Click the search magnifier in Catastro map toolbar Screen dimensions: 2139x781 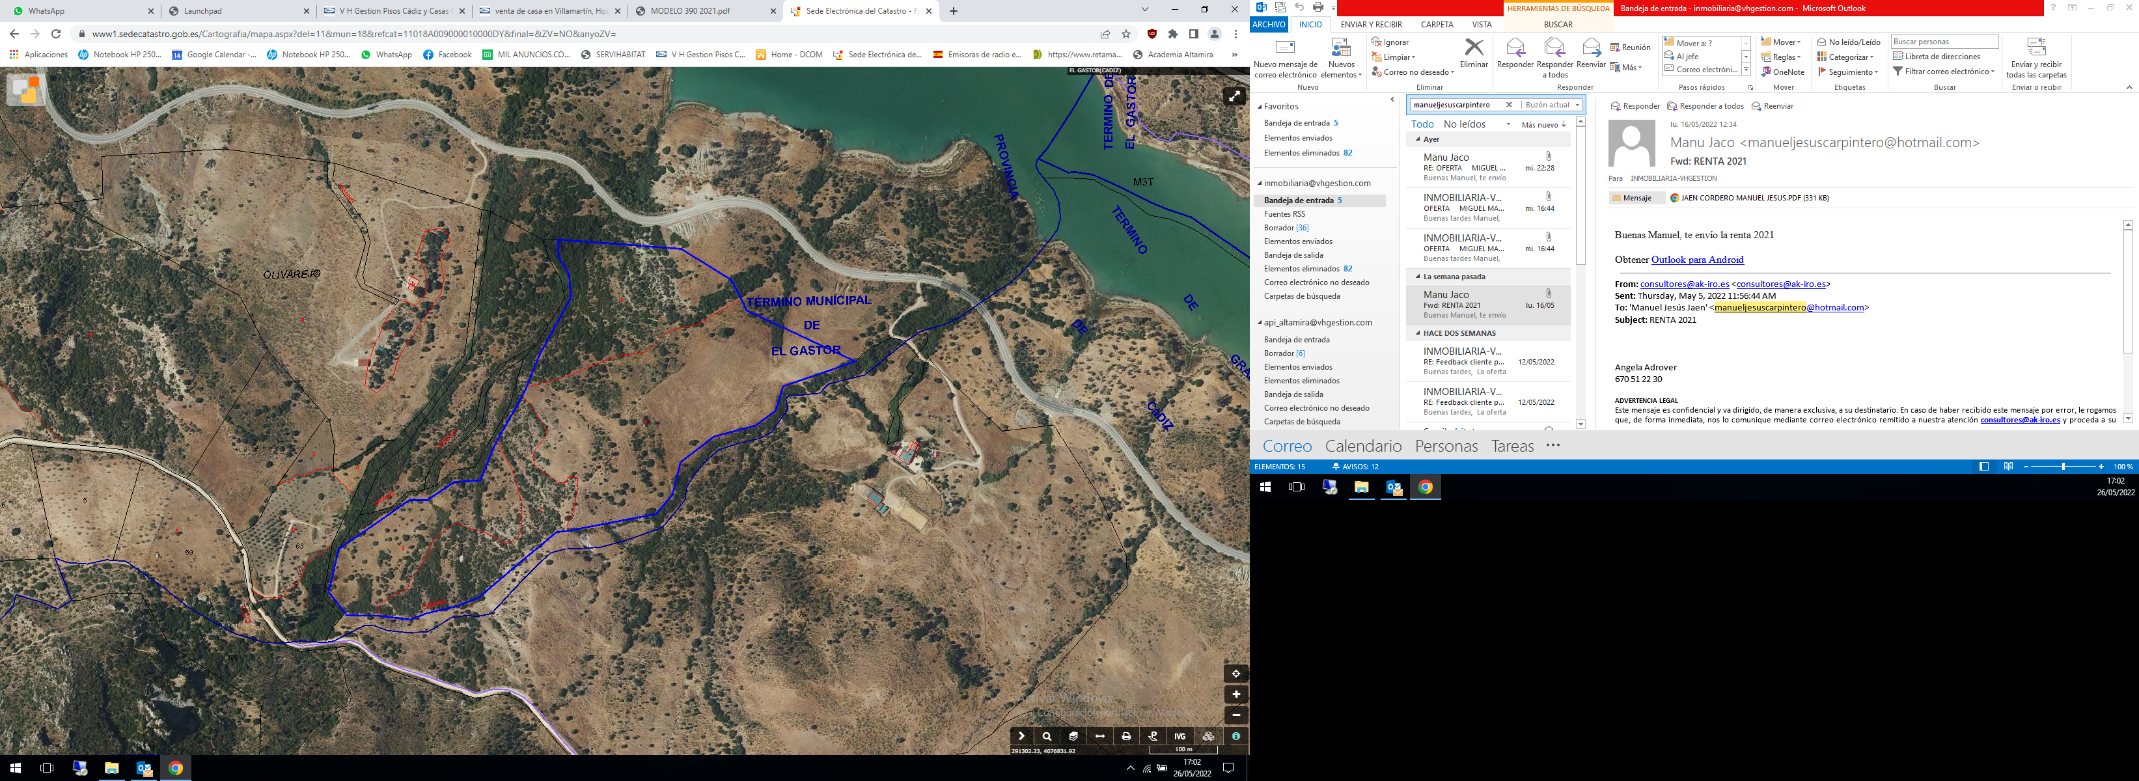[1047, 736]
